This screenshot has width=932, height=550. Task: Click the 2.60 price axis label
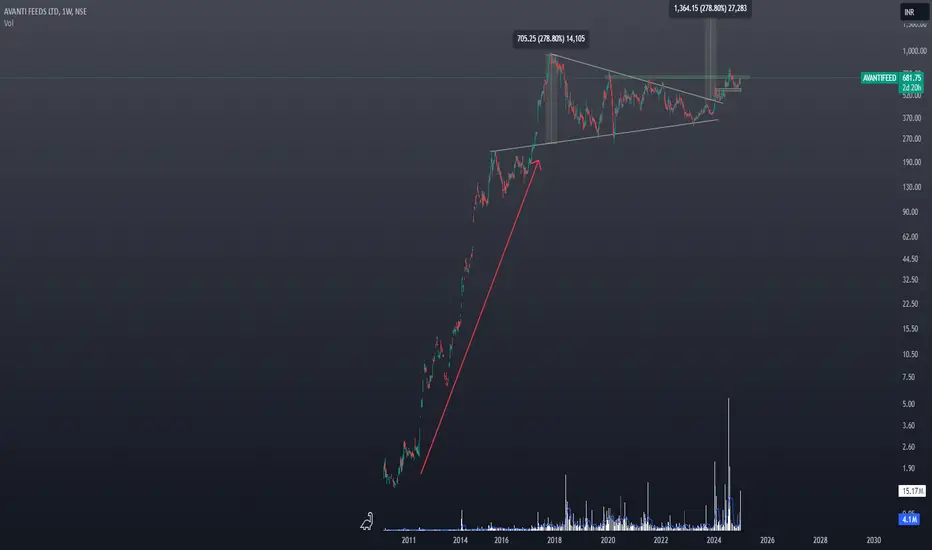pyautogui.click(x=909, y=447)
